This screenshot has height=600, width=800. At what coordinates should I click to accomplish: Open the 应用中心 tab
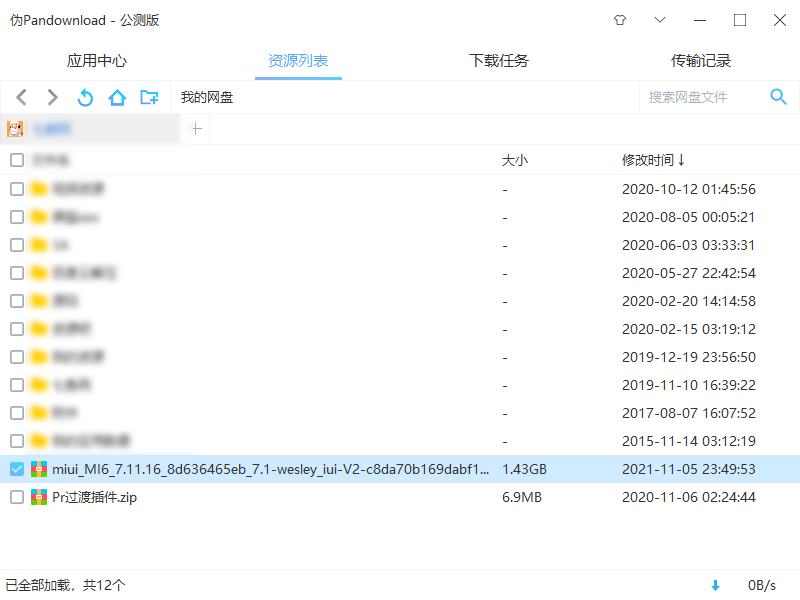coord(96,60)
